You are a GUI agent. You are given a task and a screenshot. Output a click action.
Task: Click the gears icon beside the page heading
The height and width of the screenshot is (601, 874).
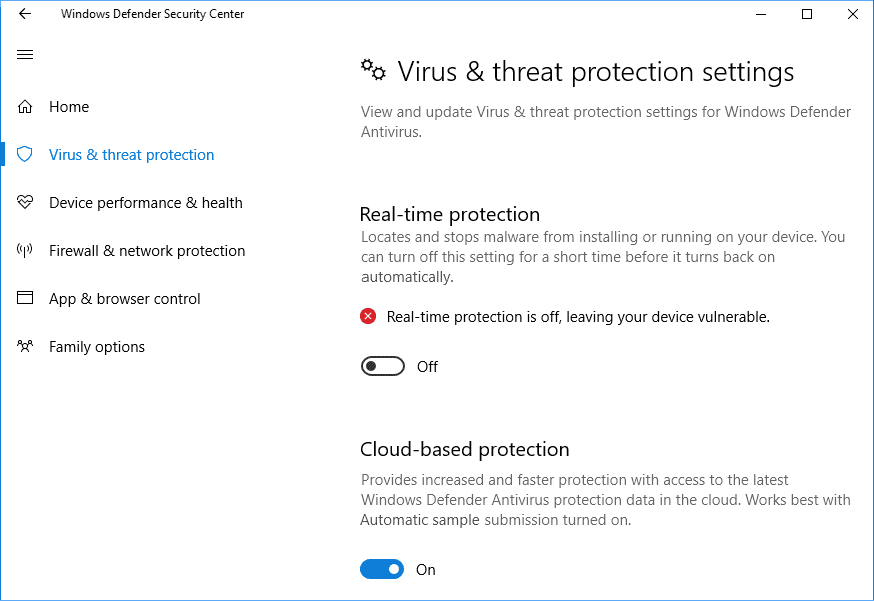click(x=373, y=70)
